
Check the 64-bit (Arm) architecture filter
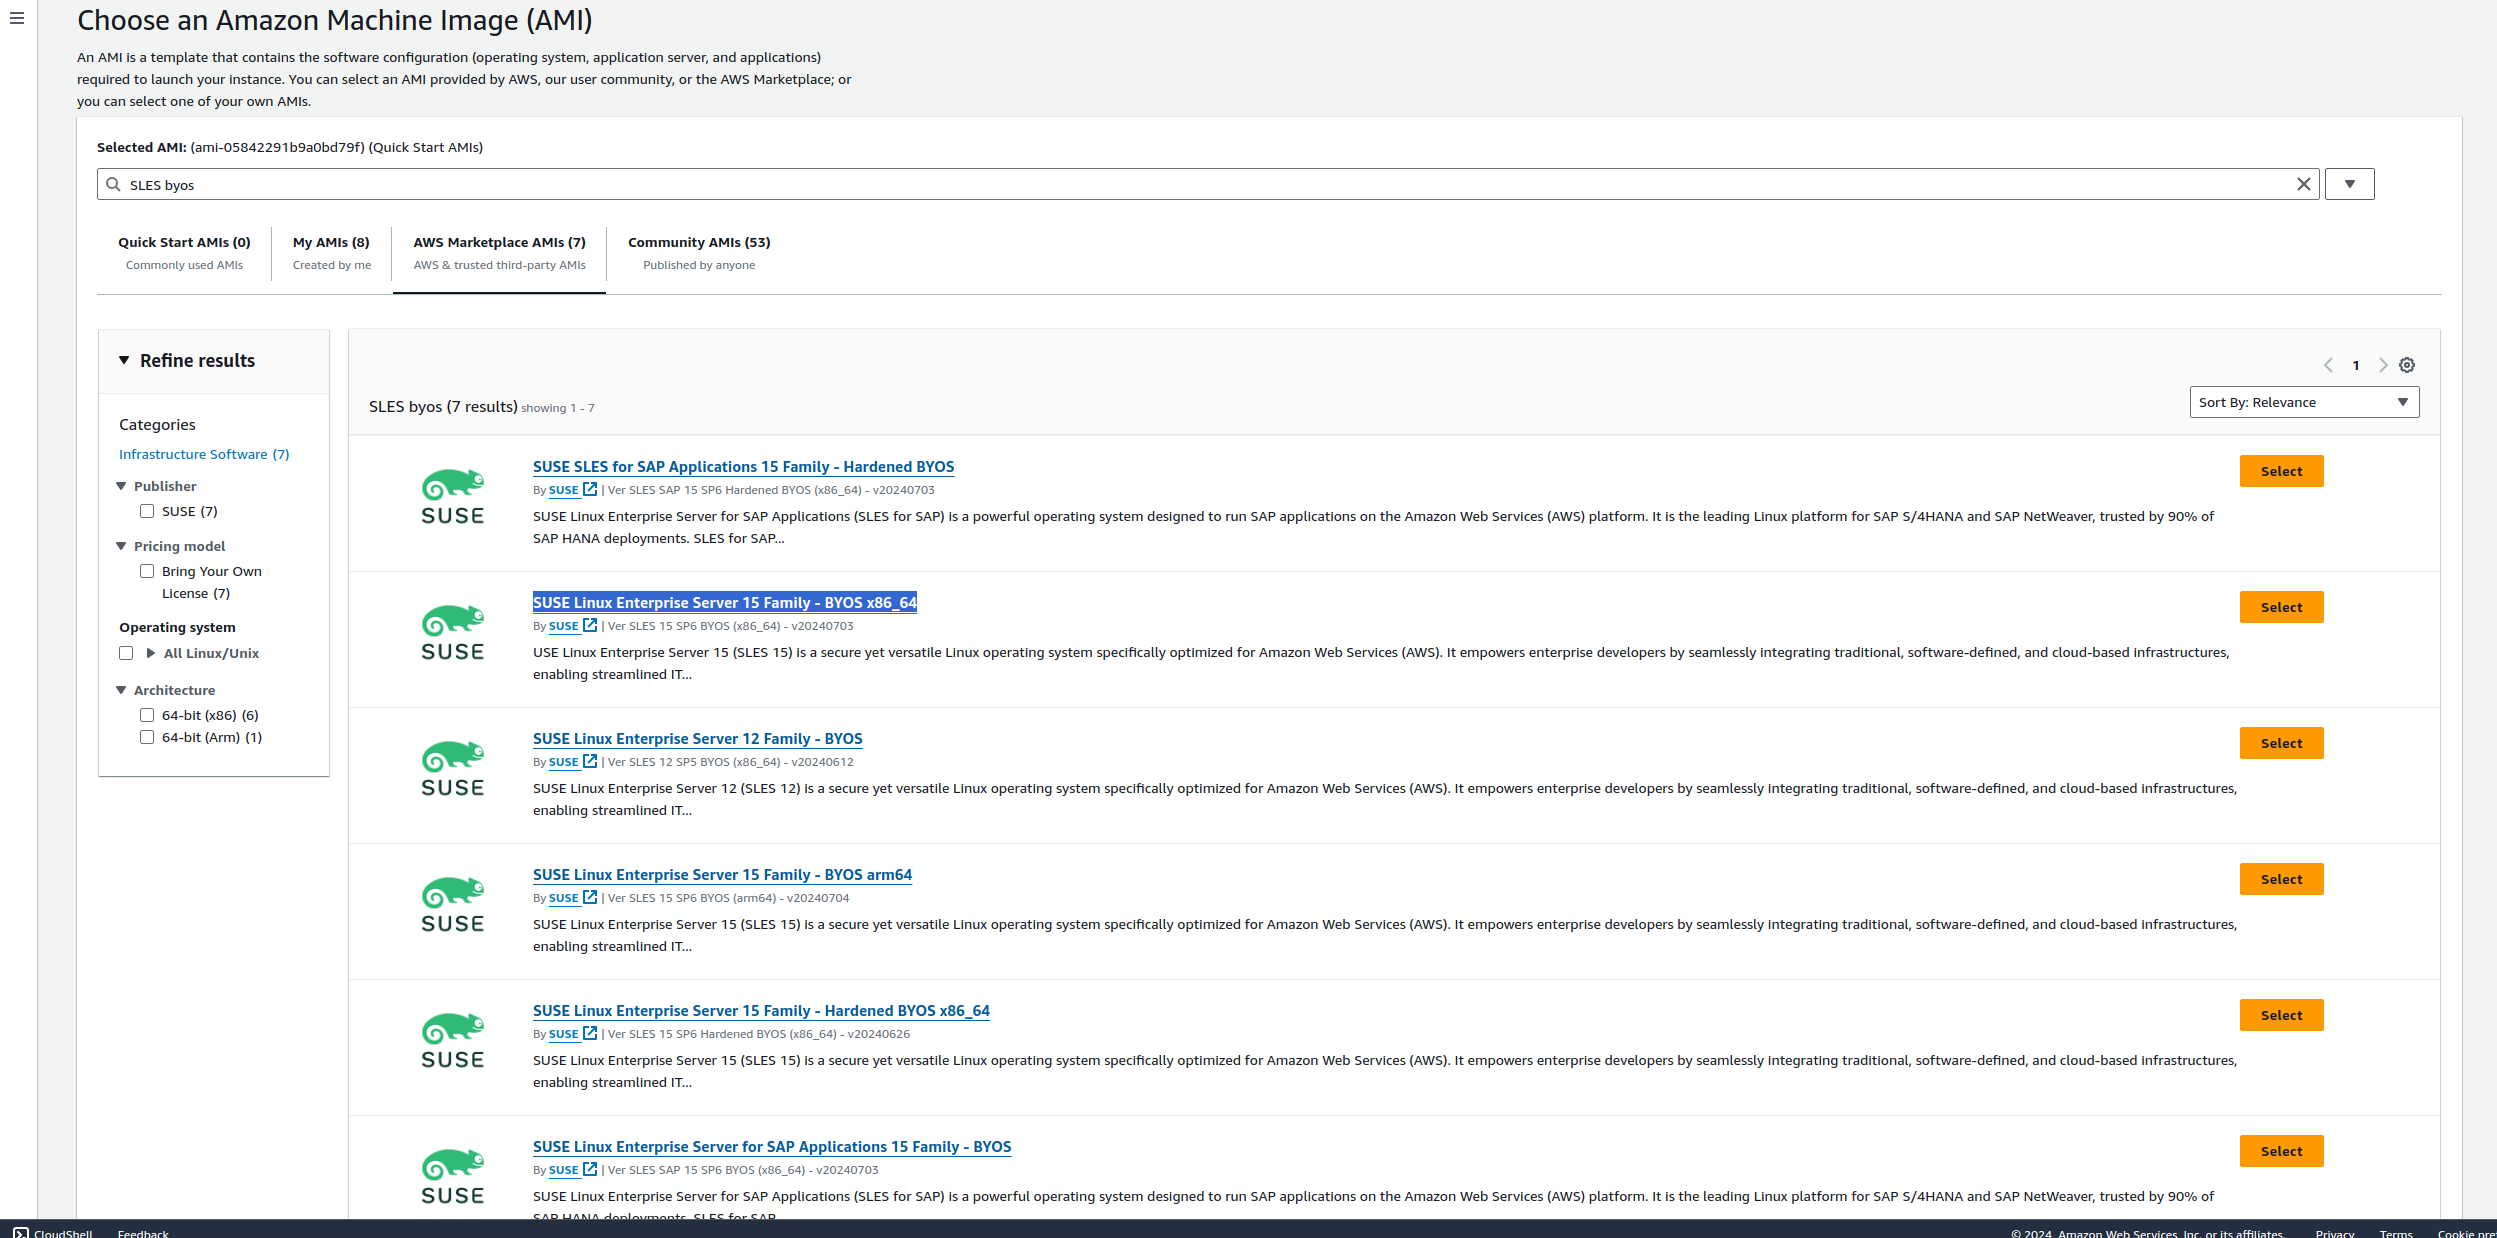point(148,737)
